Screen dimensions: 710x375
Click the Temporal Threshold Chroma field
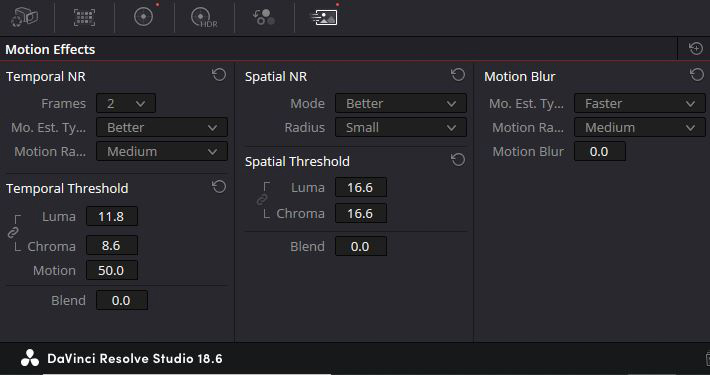[112, 246]
